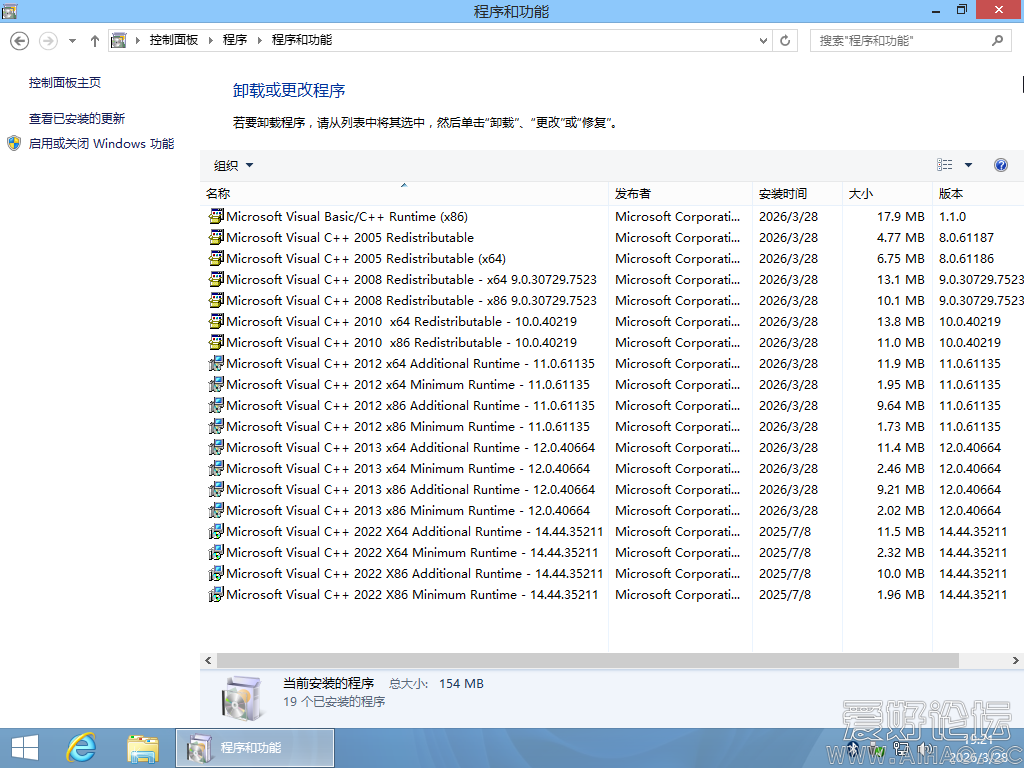The image size is (1024, 768).
Task: Open 查看已安装的更新 link
Action: [76, 118]
